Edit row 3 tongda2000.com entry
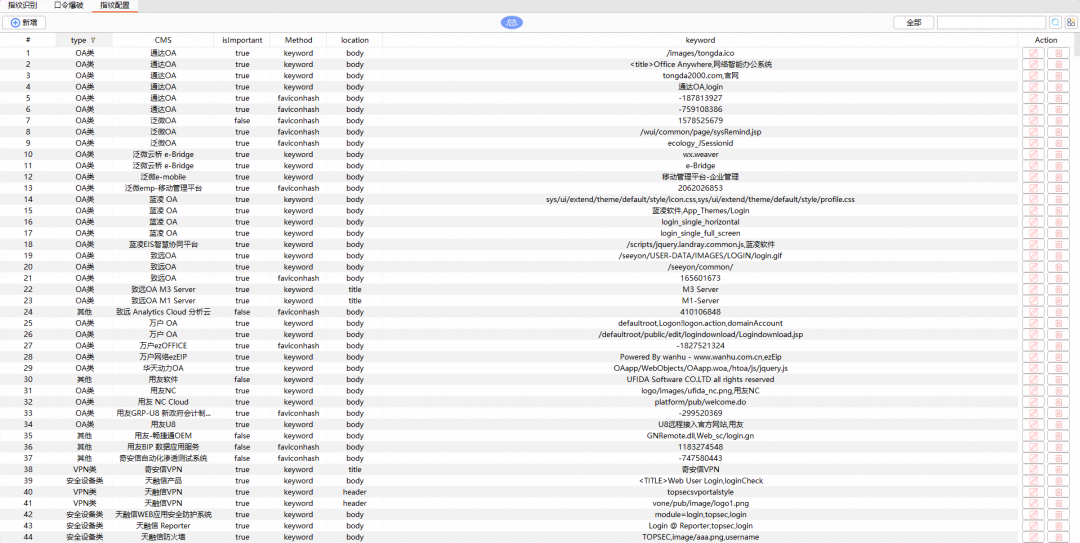Screen dimensions: 1080x543 point(1033,76)
